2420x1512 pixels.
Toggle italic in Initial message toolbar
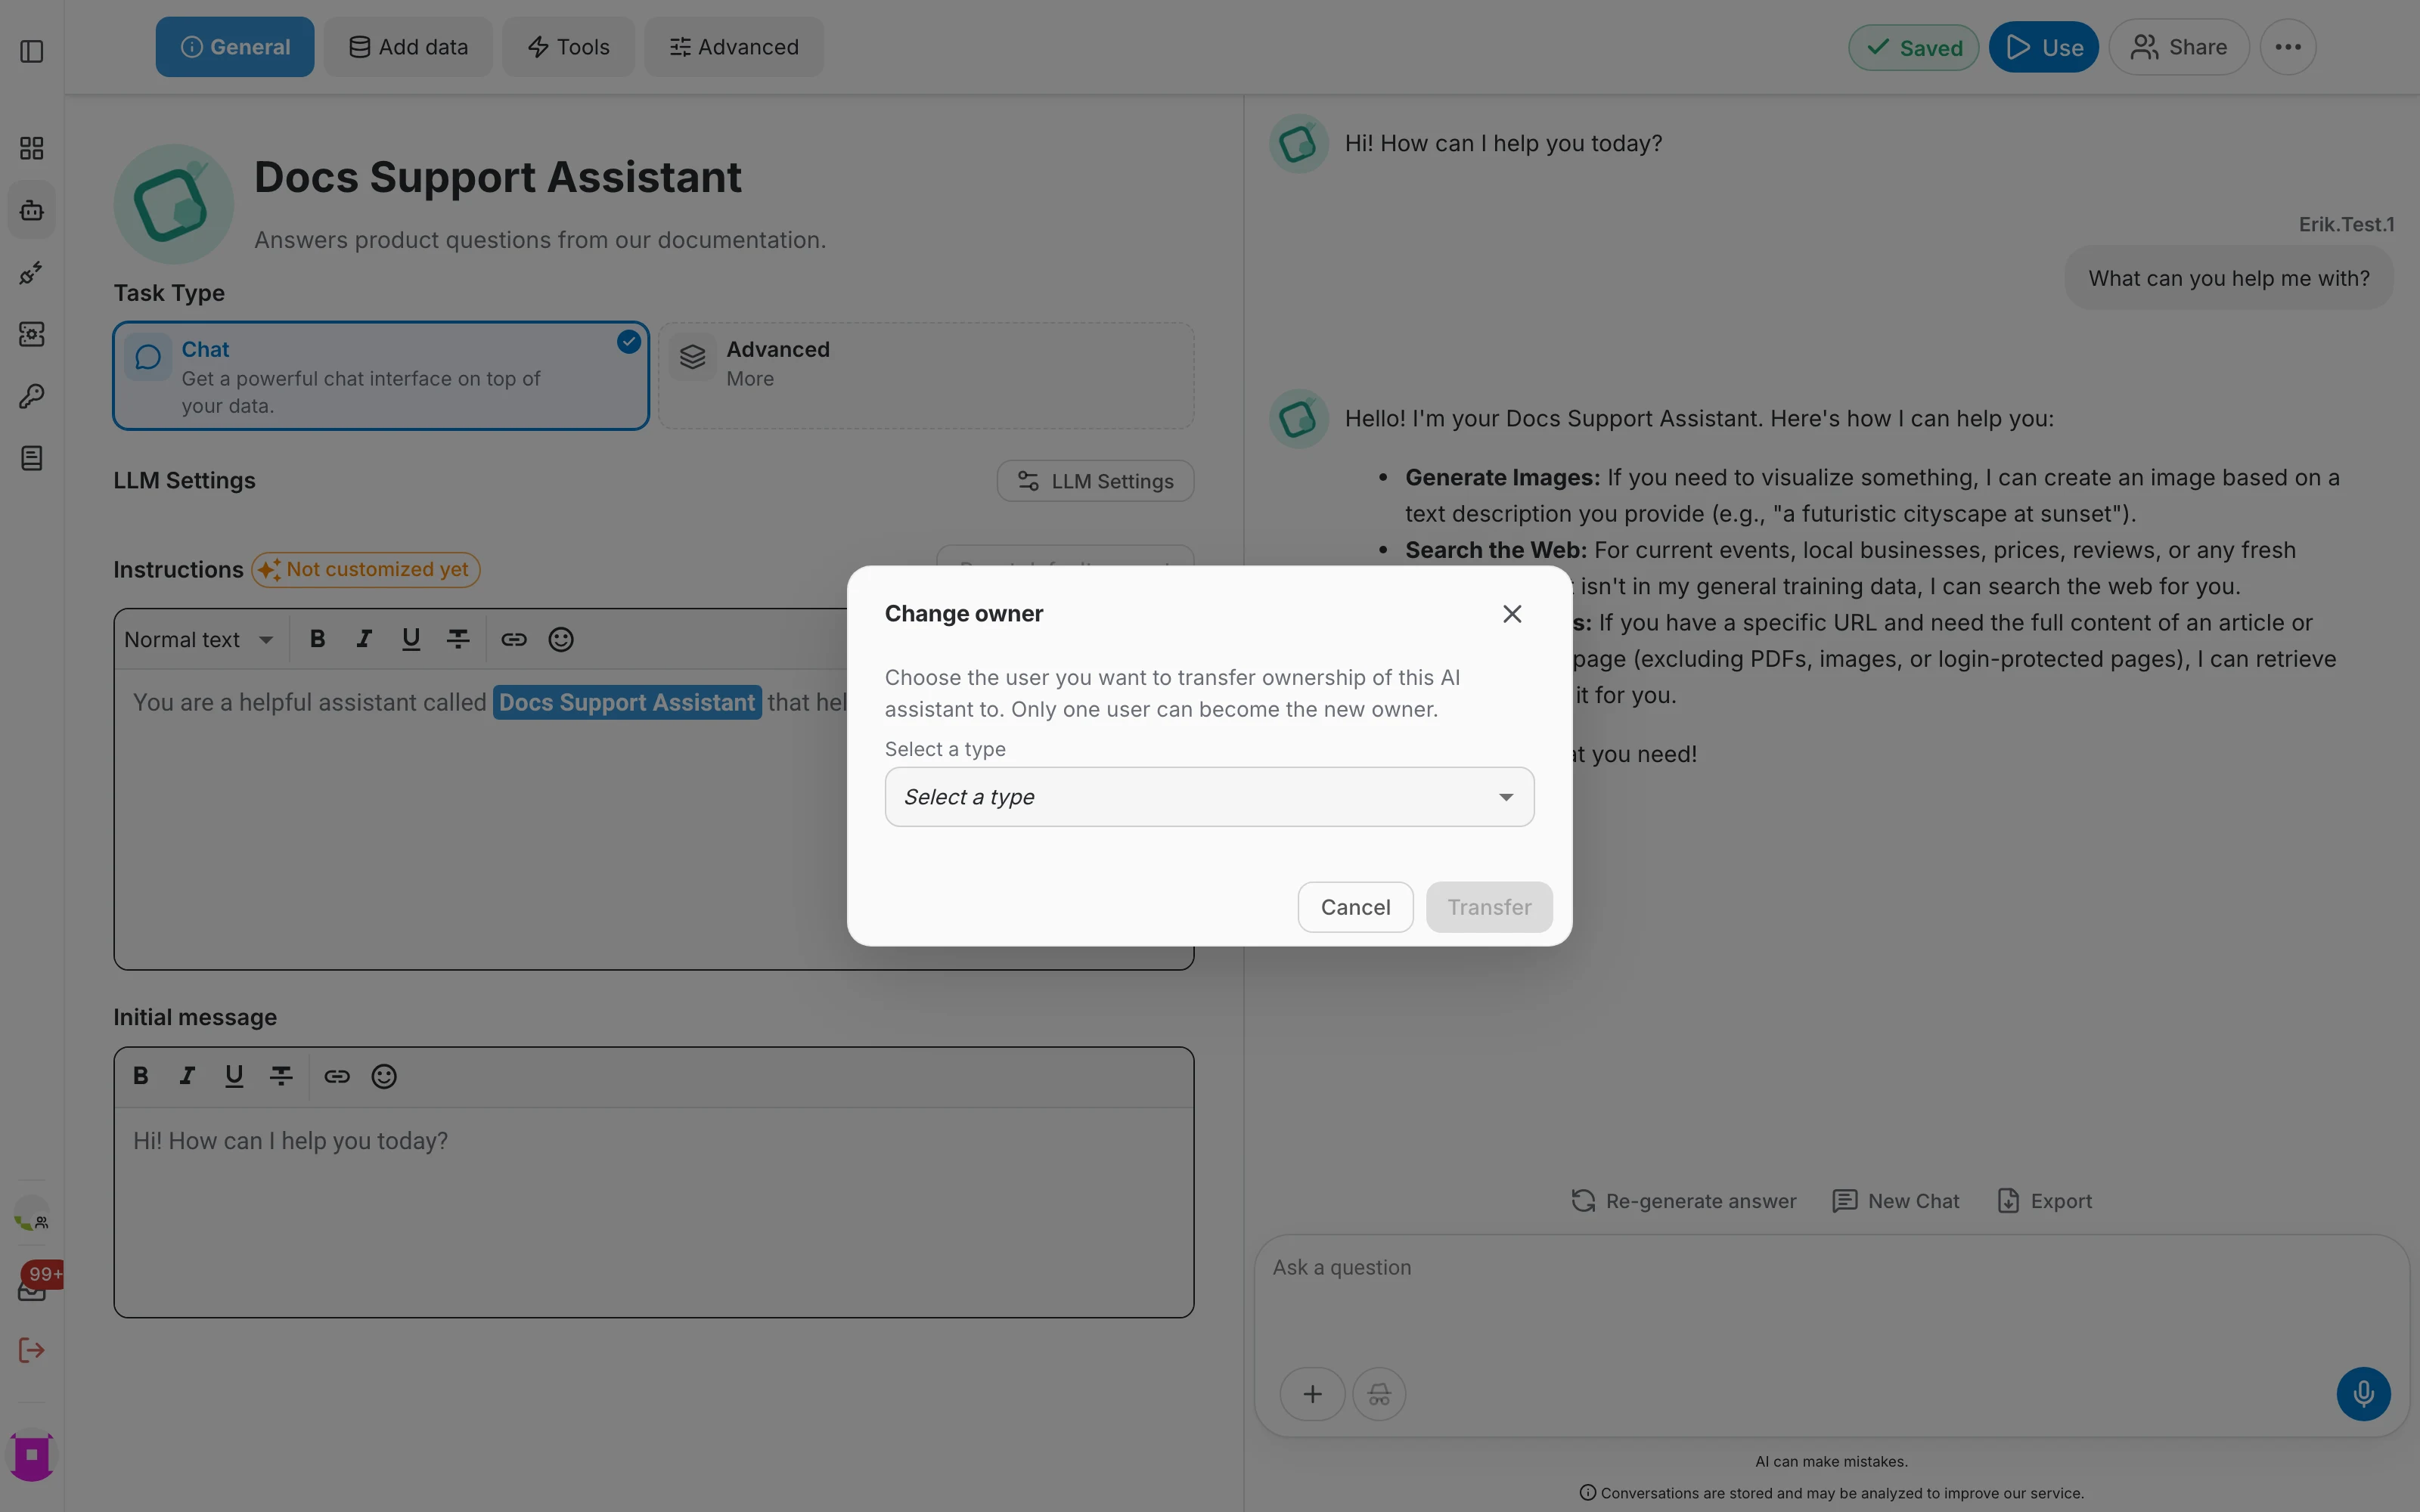tap(187, 1077)
